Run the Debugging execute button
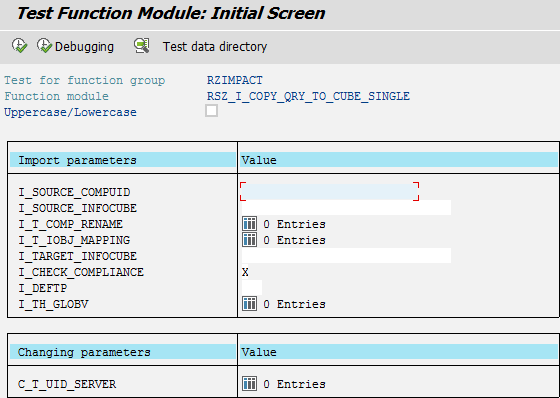The width and height of the screenshot is (560, 398). (x=75, y=46)
